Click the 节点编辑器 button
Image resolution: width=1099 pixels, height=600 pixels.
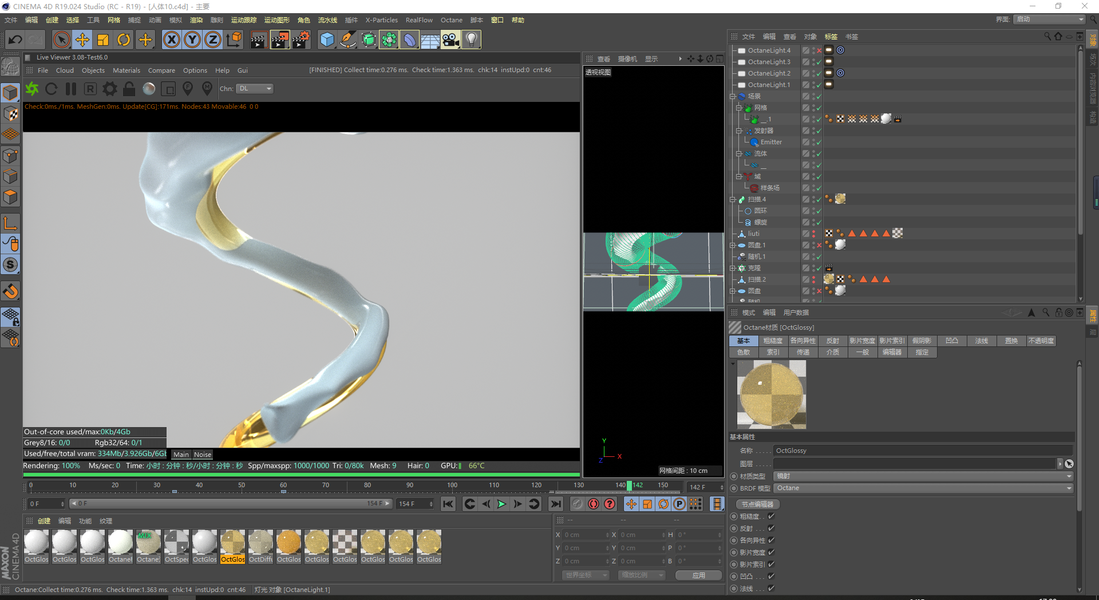(758, 504)
